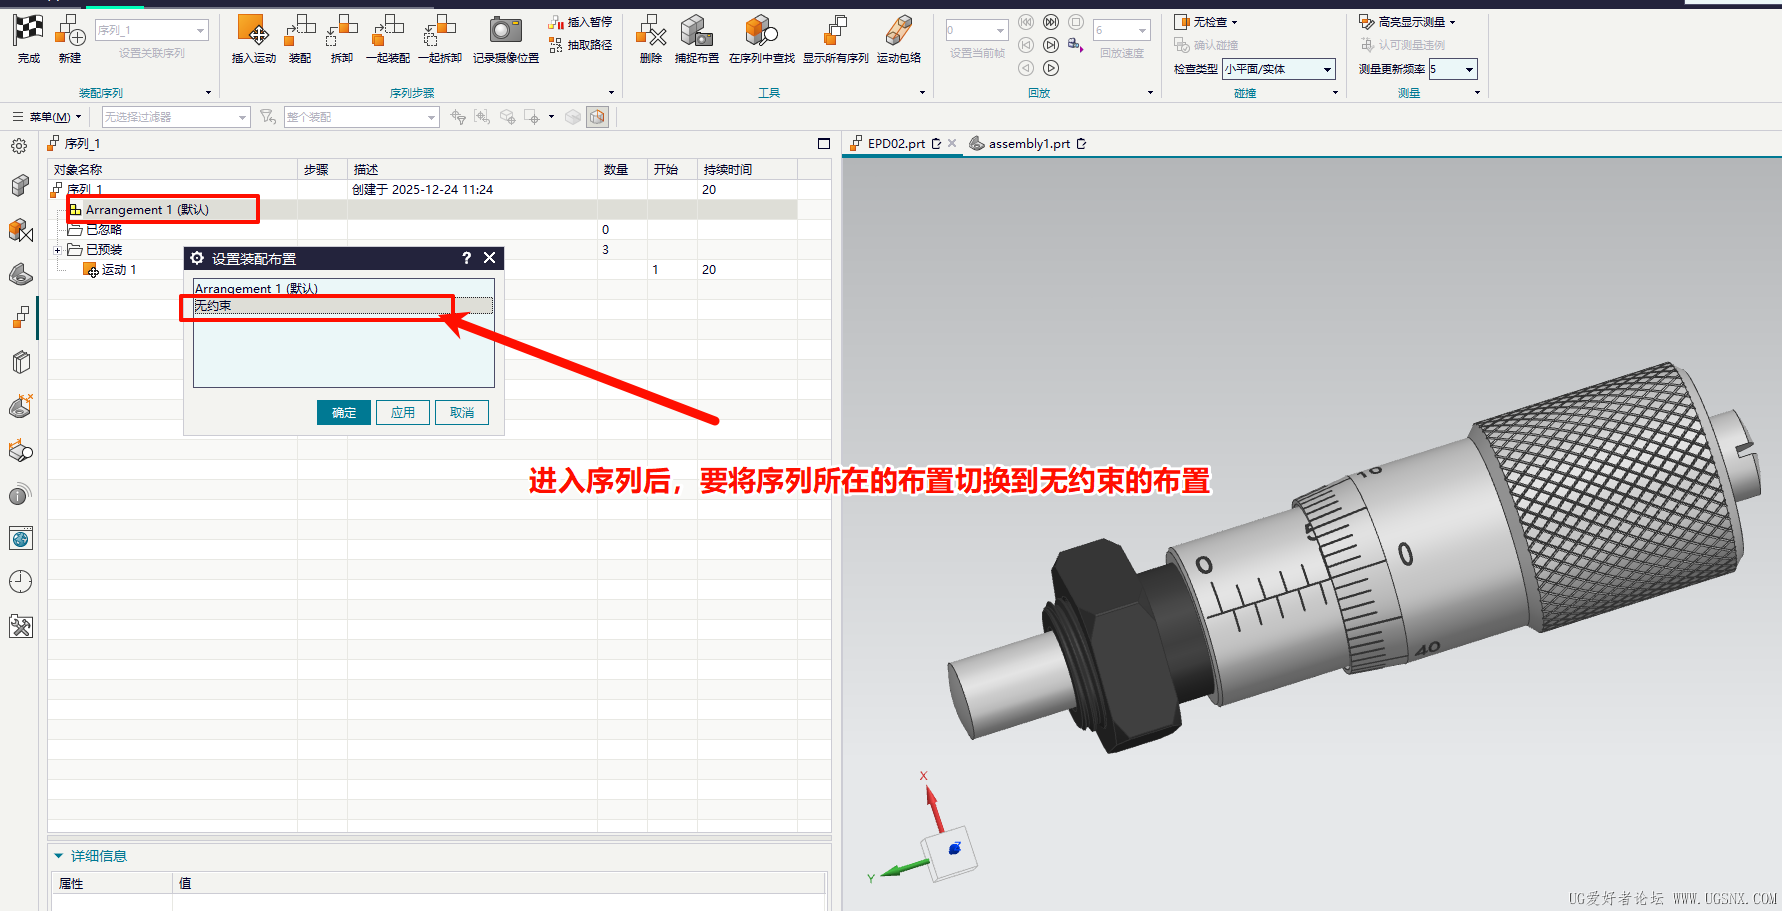Open the Assembly Navigator cube sidebar icon
The image size is (1782, 911).
click(x=20, y=186)
